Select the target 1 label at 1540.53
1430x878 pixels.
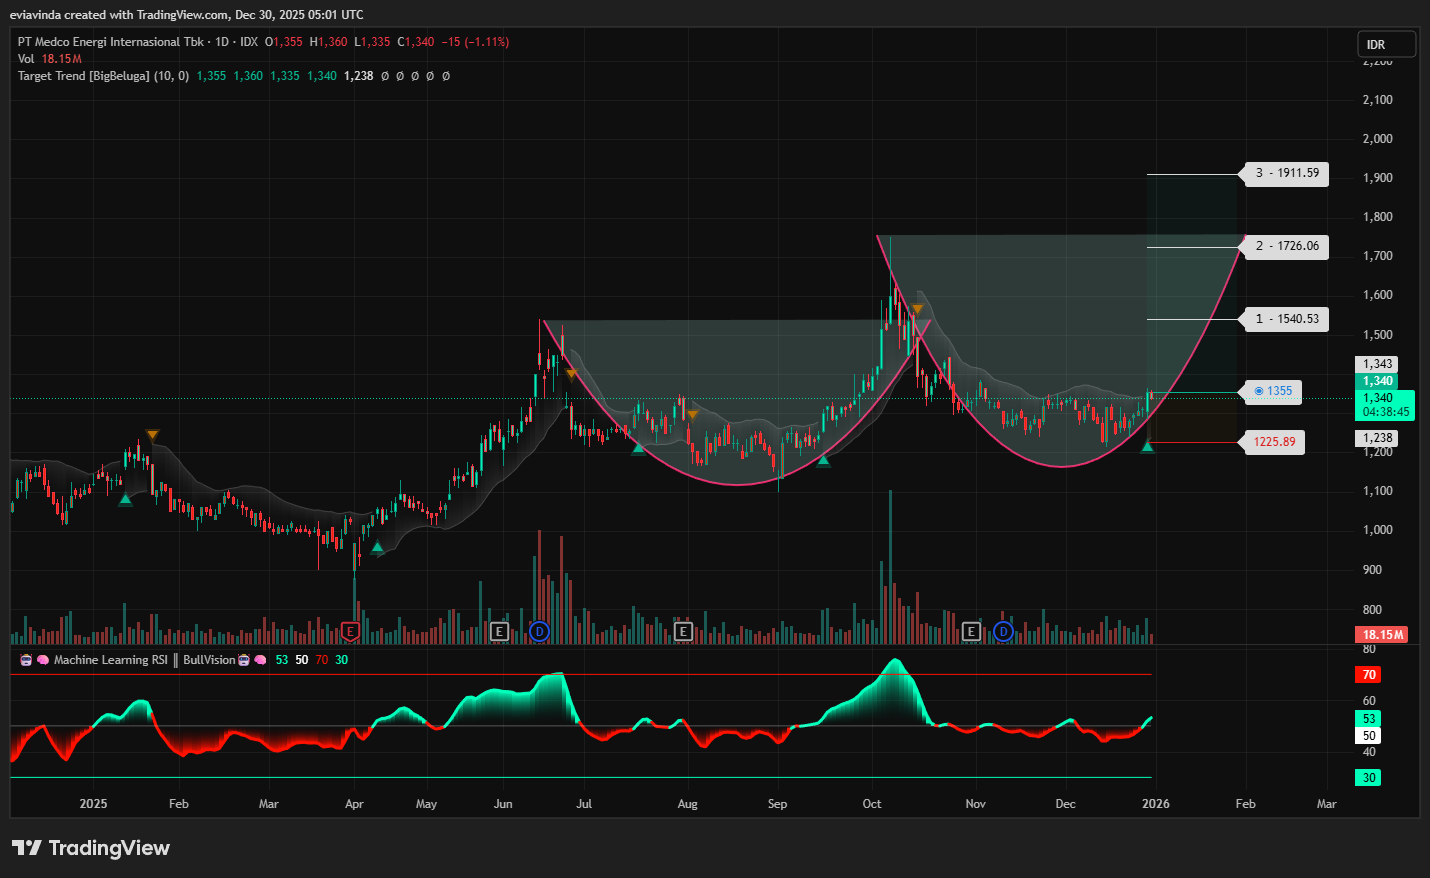point(1287,319)
